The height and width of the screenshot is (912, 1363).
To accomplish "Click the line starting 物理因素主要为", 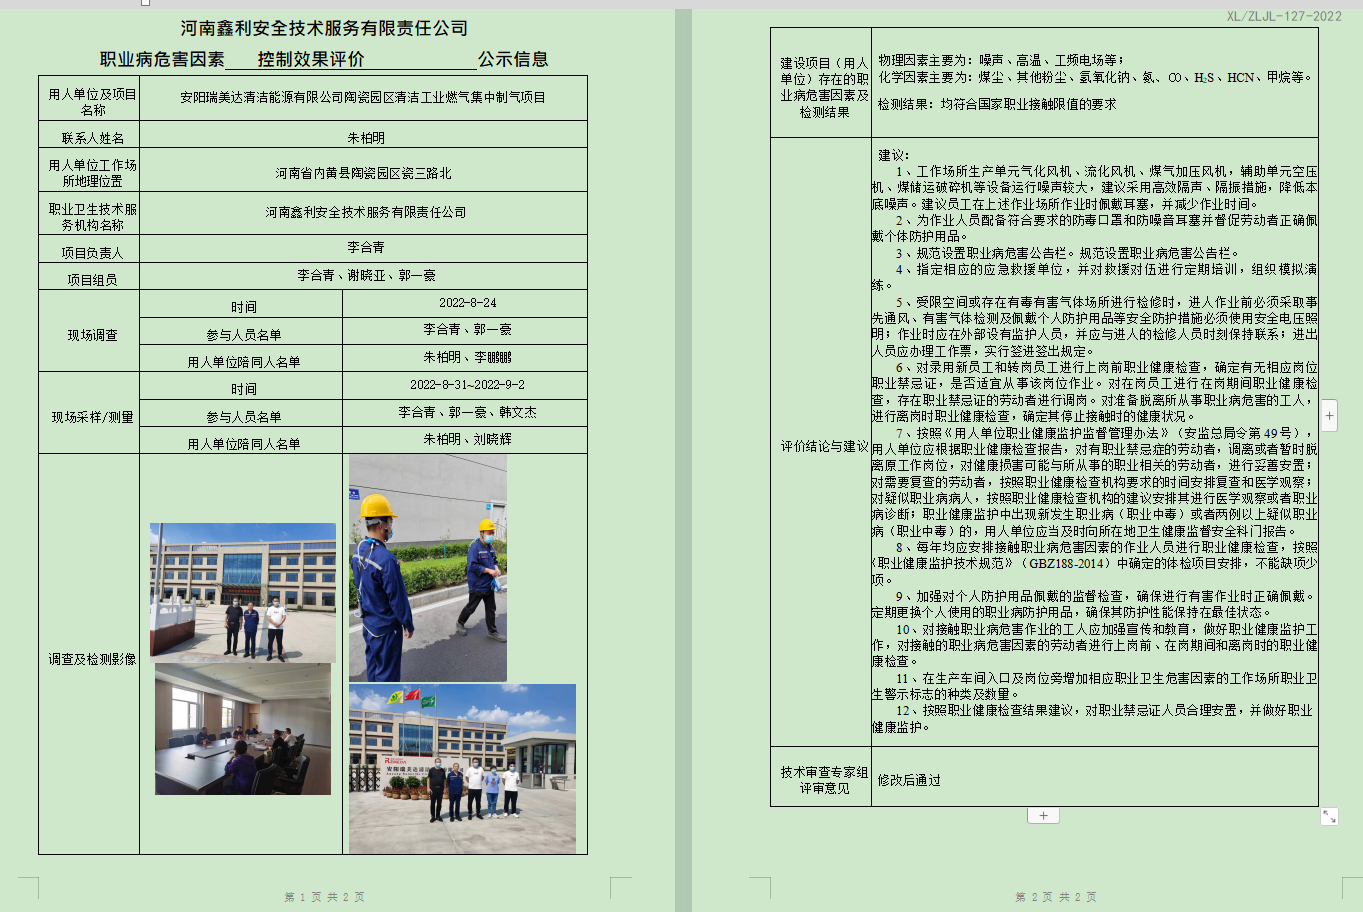I will tap(1001, 60).
